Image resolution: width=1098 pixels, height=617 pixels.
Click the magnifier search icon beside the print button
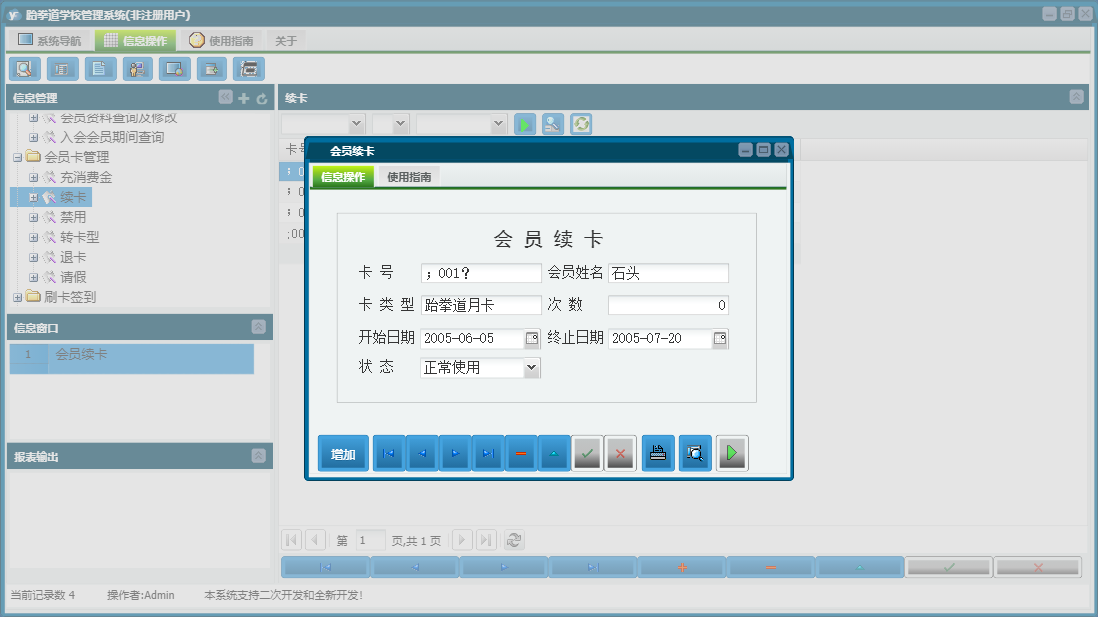click(x=695, y=453)
